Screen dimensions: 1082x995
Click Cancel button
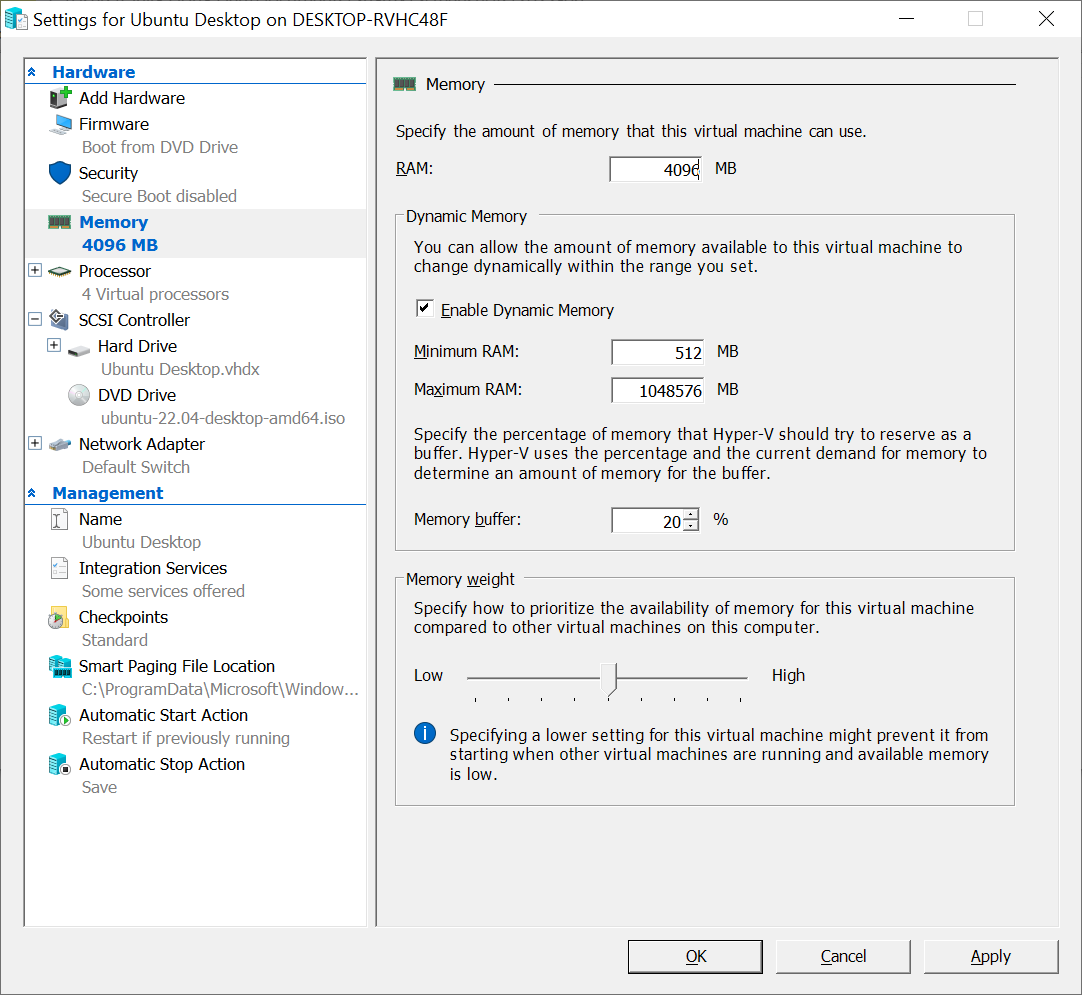pos(843,956)
